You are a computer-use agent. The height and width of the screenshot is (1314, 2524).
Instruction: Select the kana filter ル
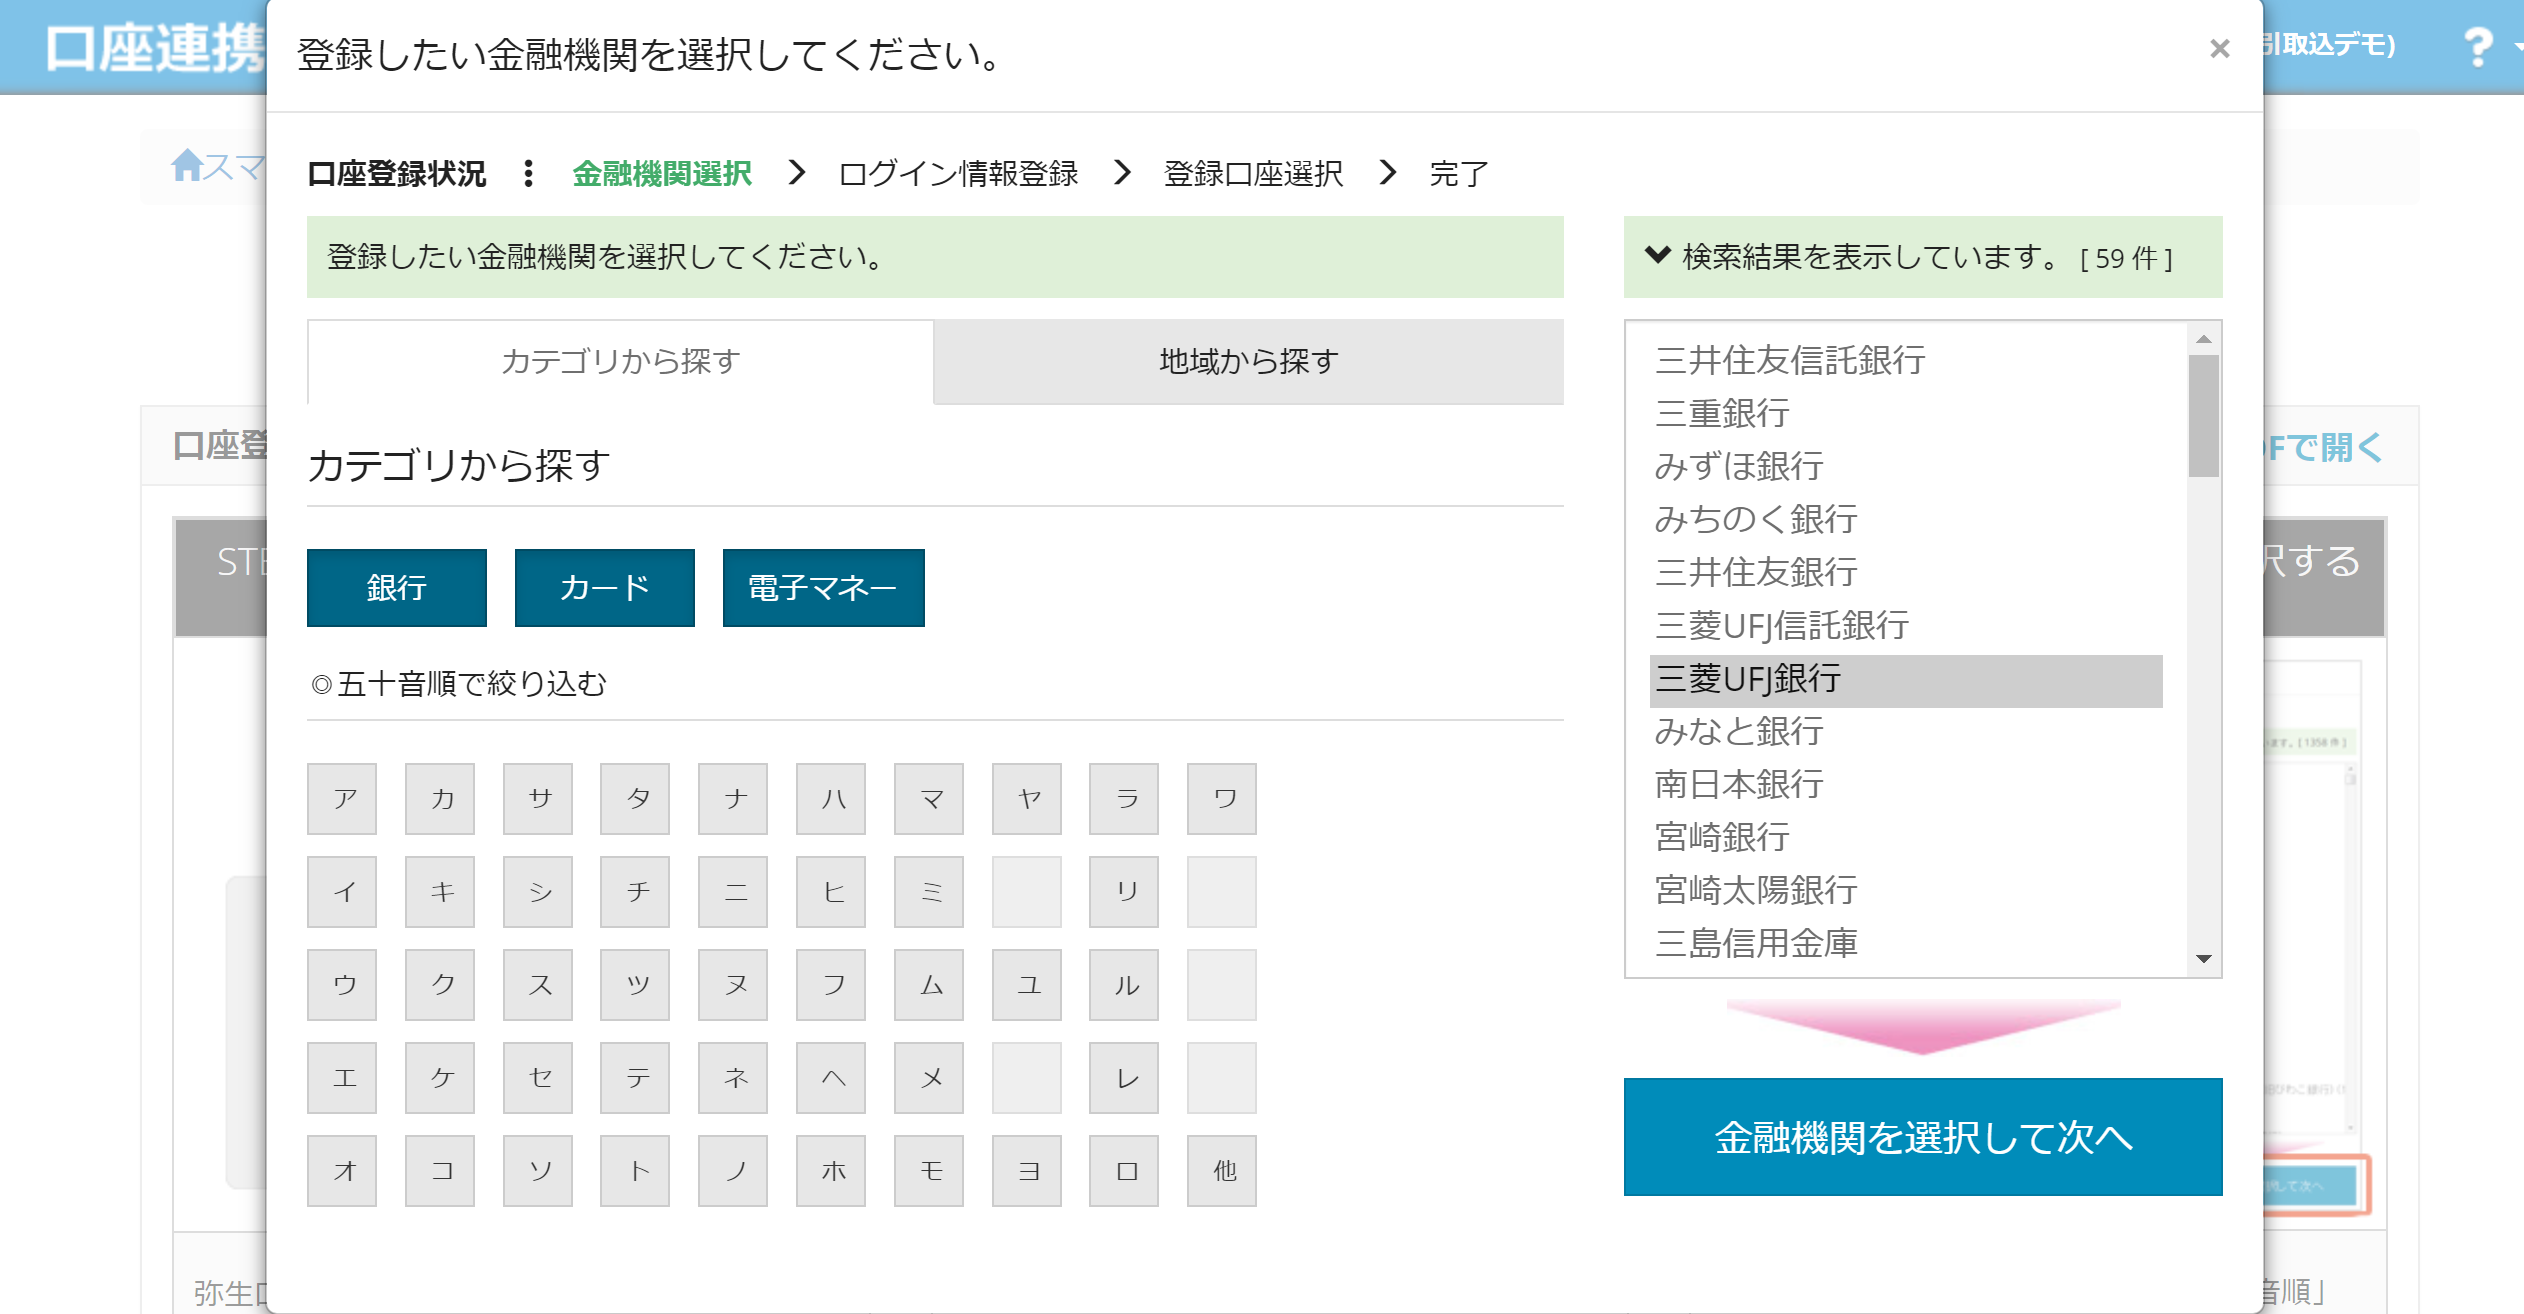click(x=1124, y=985)
